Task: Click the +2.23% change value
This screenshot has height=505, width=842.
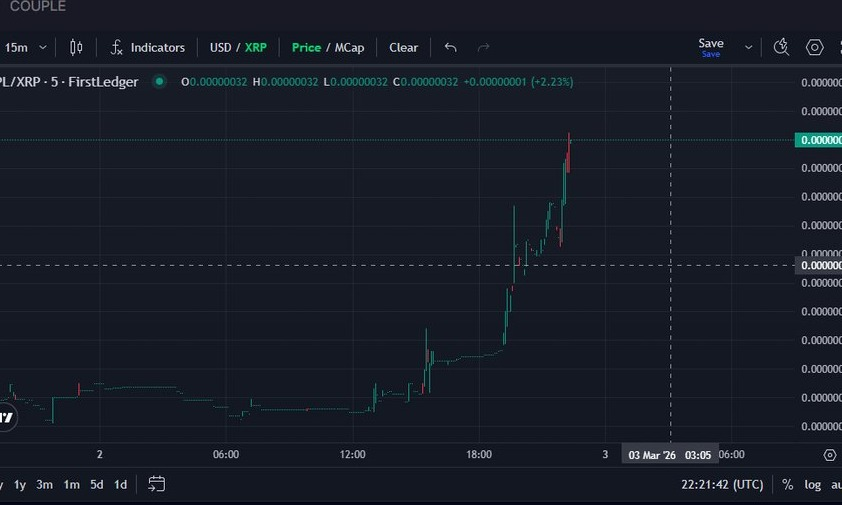Action: 552,82
